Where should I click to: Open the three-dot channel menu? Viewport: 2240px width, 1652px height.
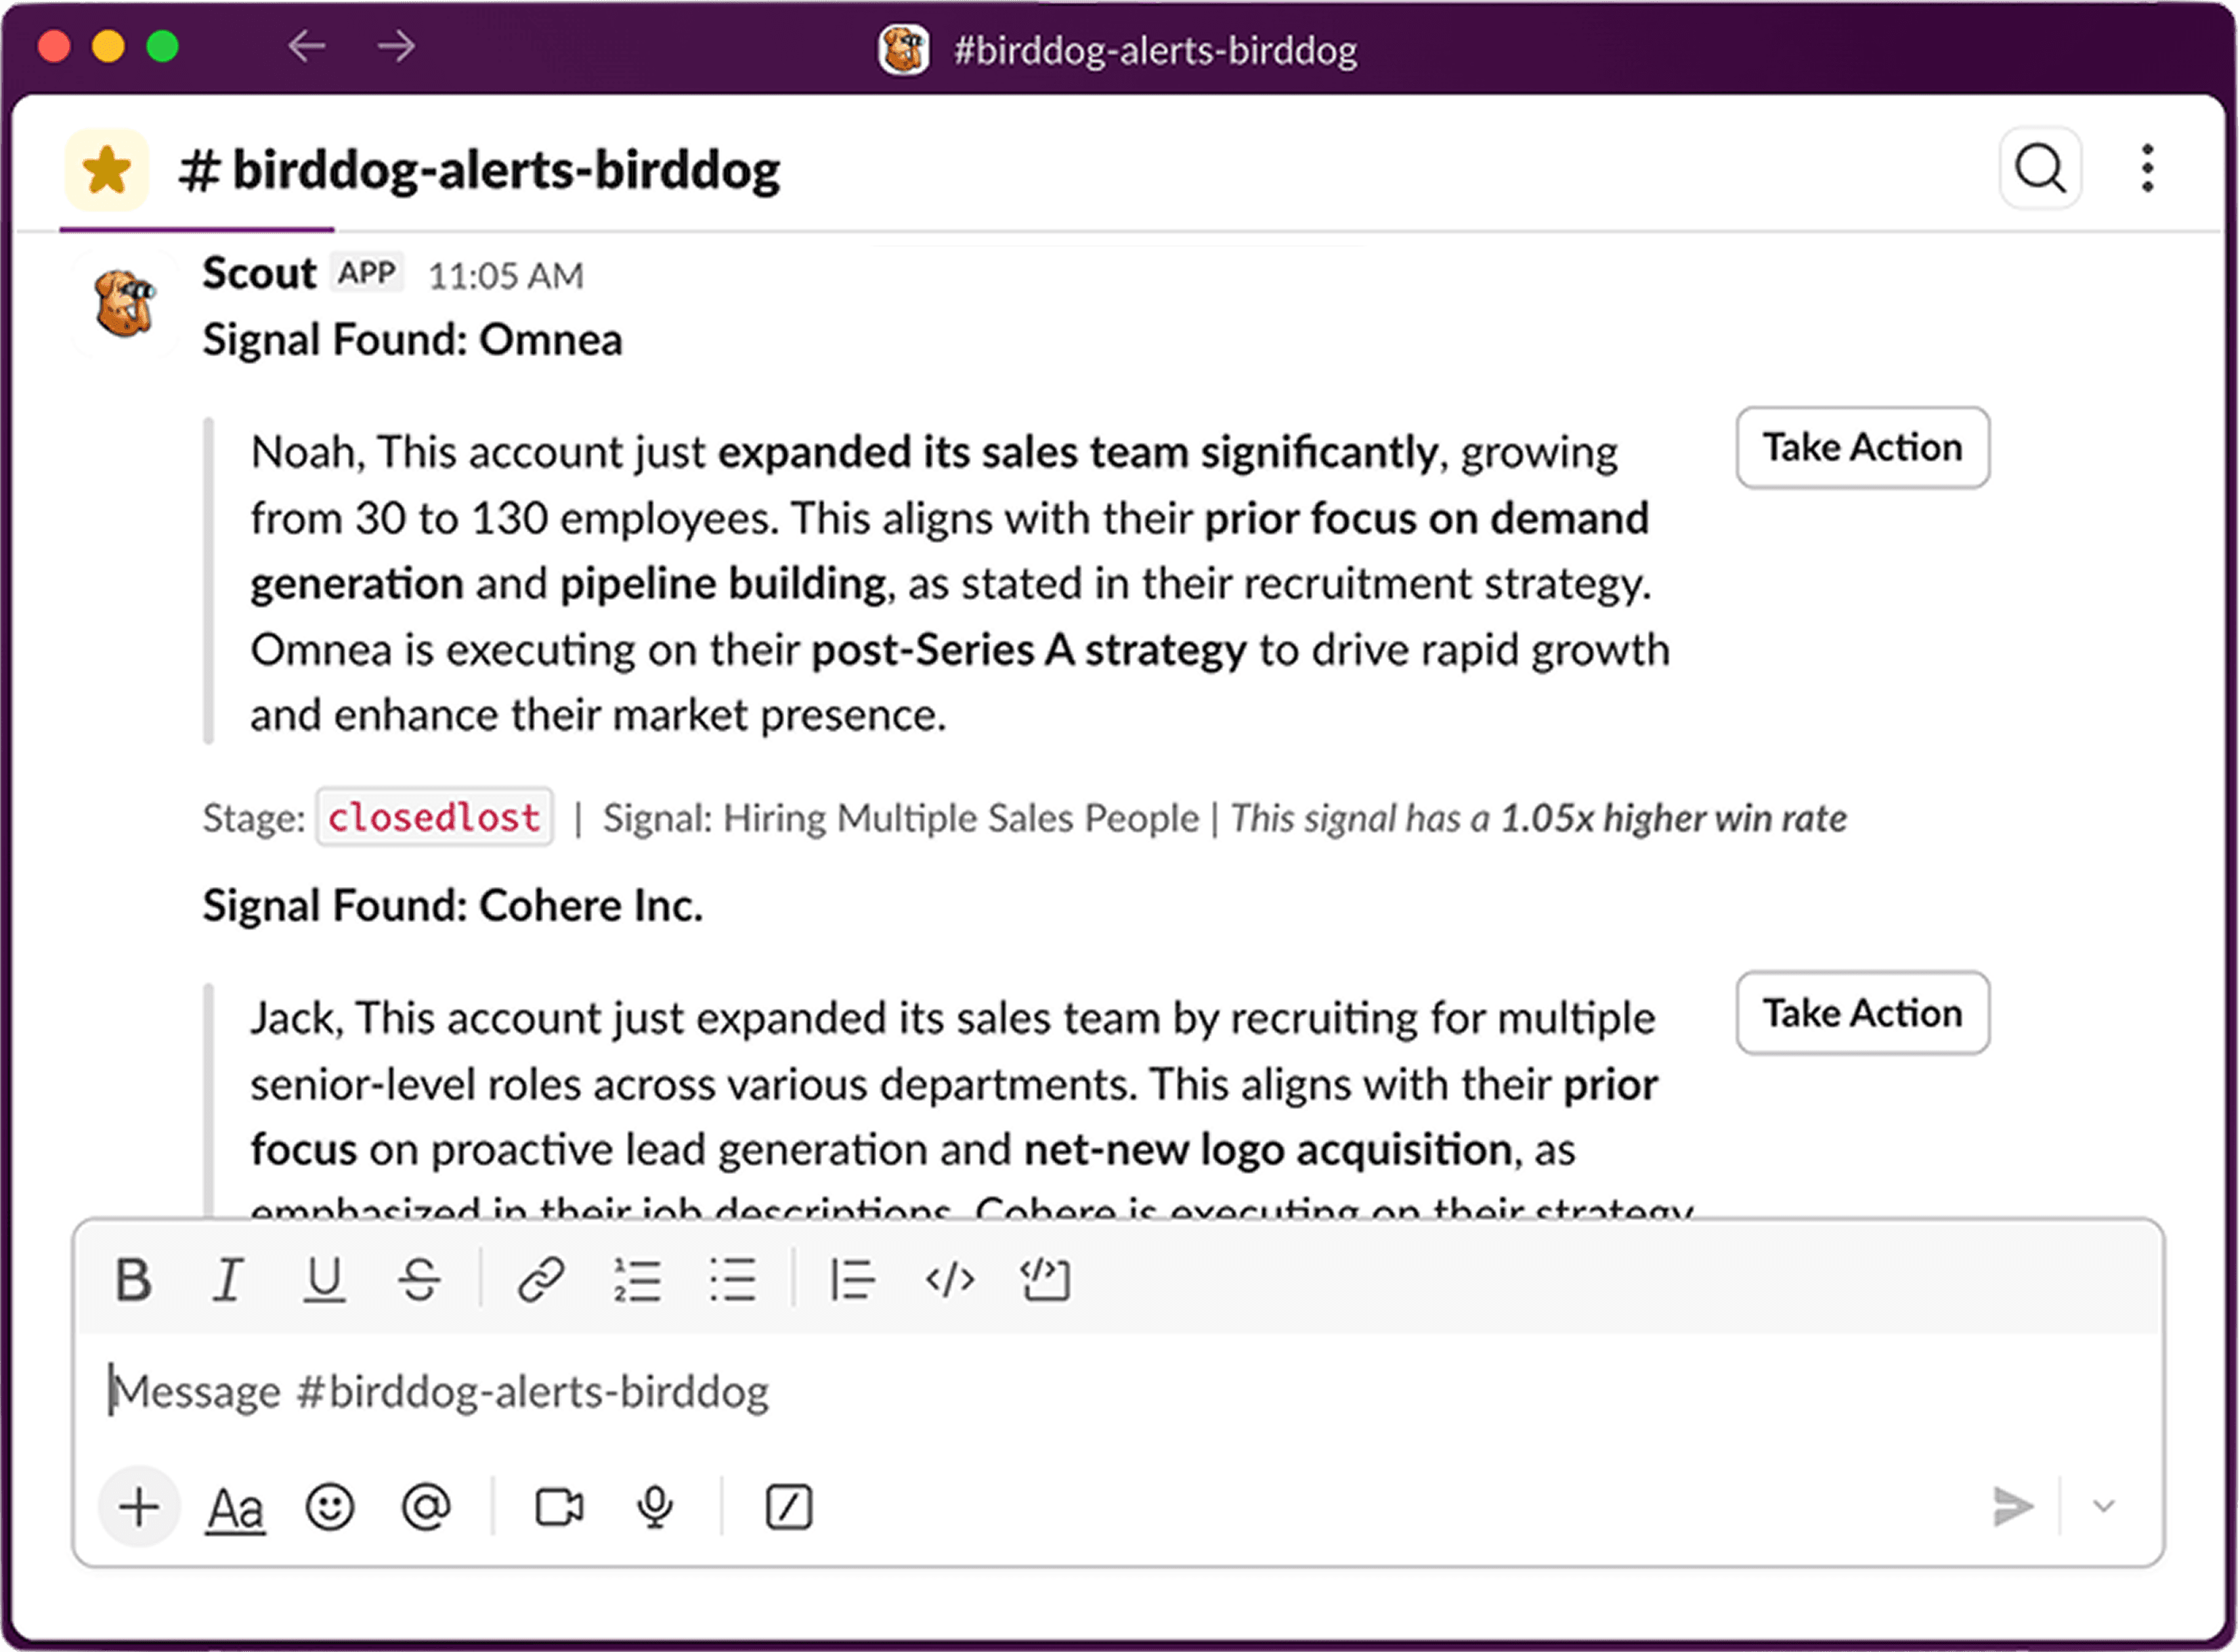pos(2147,168)
